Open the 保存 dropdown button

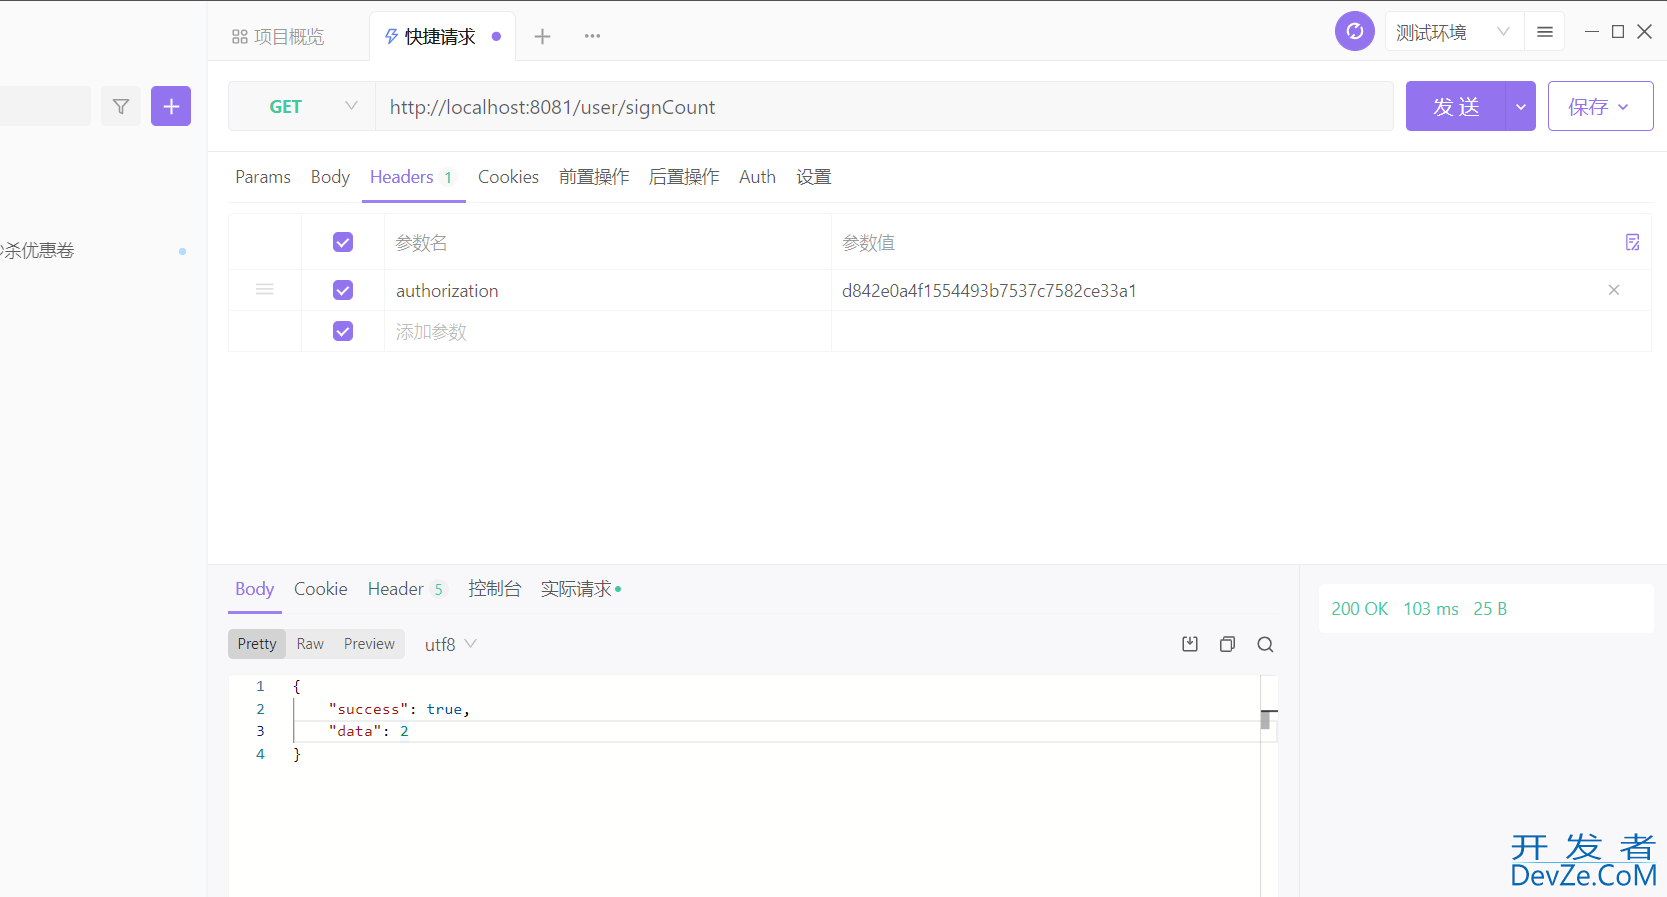[1600, 106]
